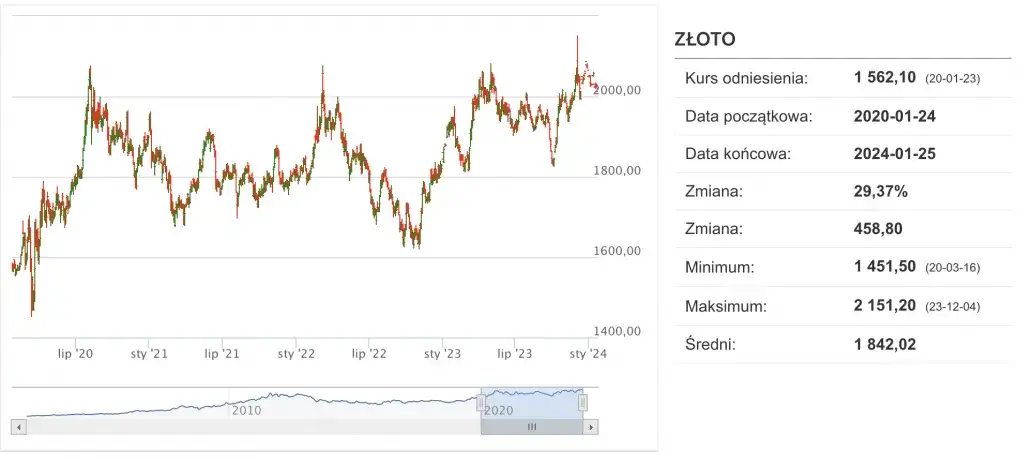Click the Średni value 1 842,02
The height and width of the screenshot is (459, 1024).
(884, 344)
